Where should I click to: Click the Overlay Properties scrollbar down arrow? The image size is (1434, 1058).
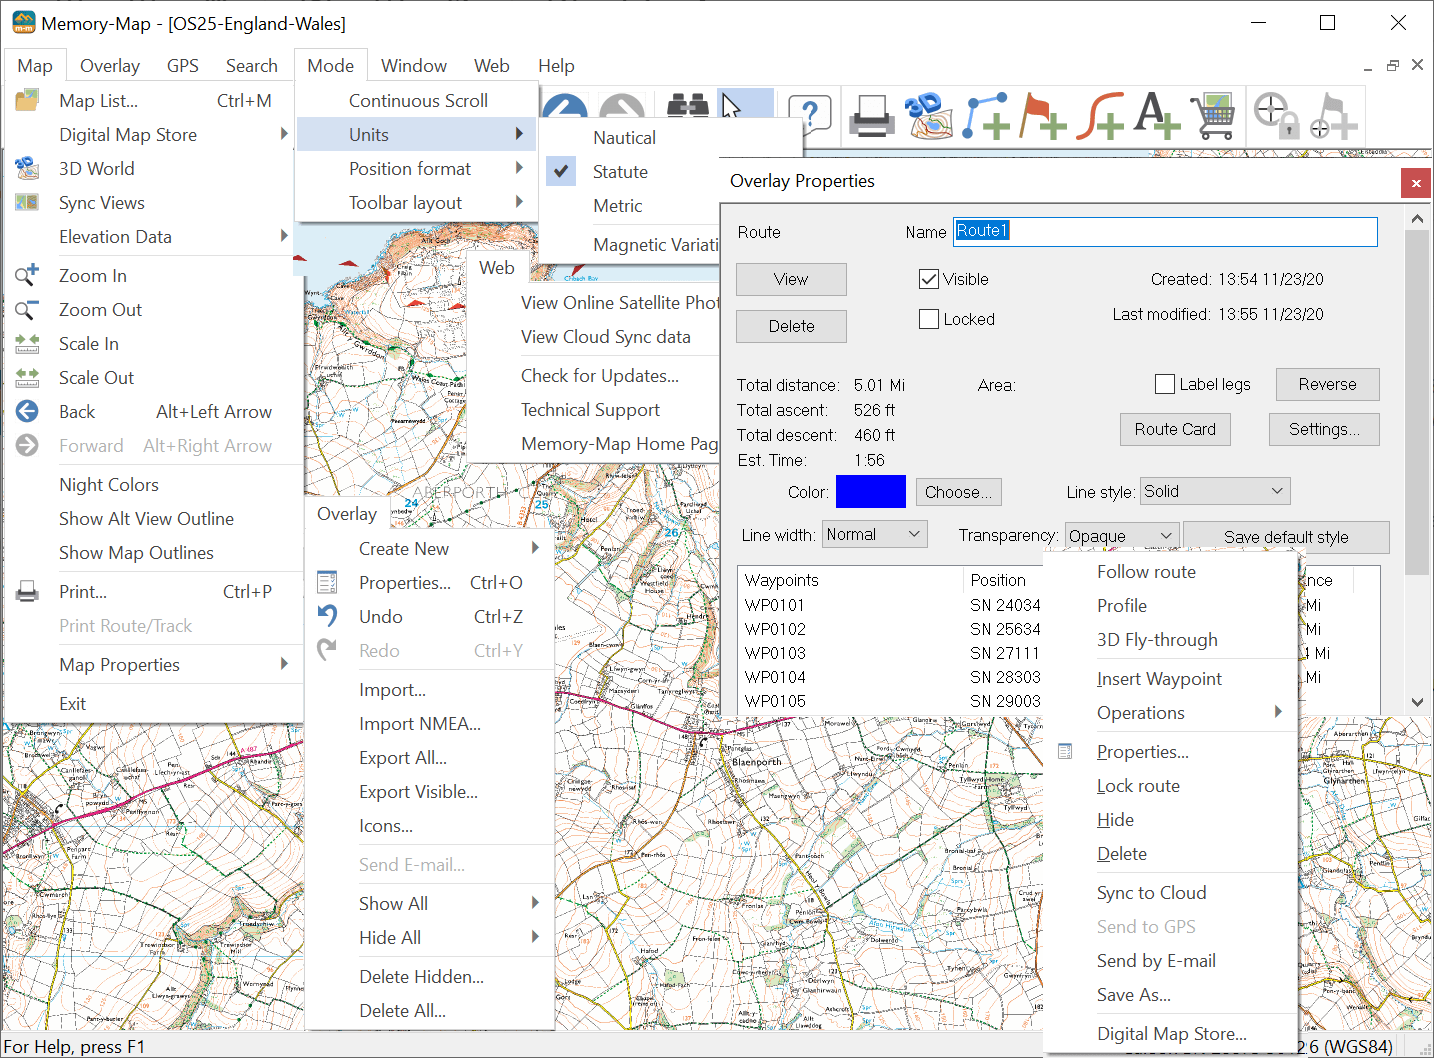click(x=1417, y=702)
